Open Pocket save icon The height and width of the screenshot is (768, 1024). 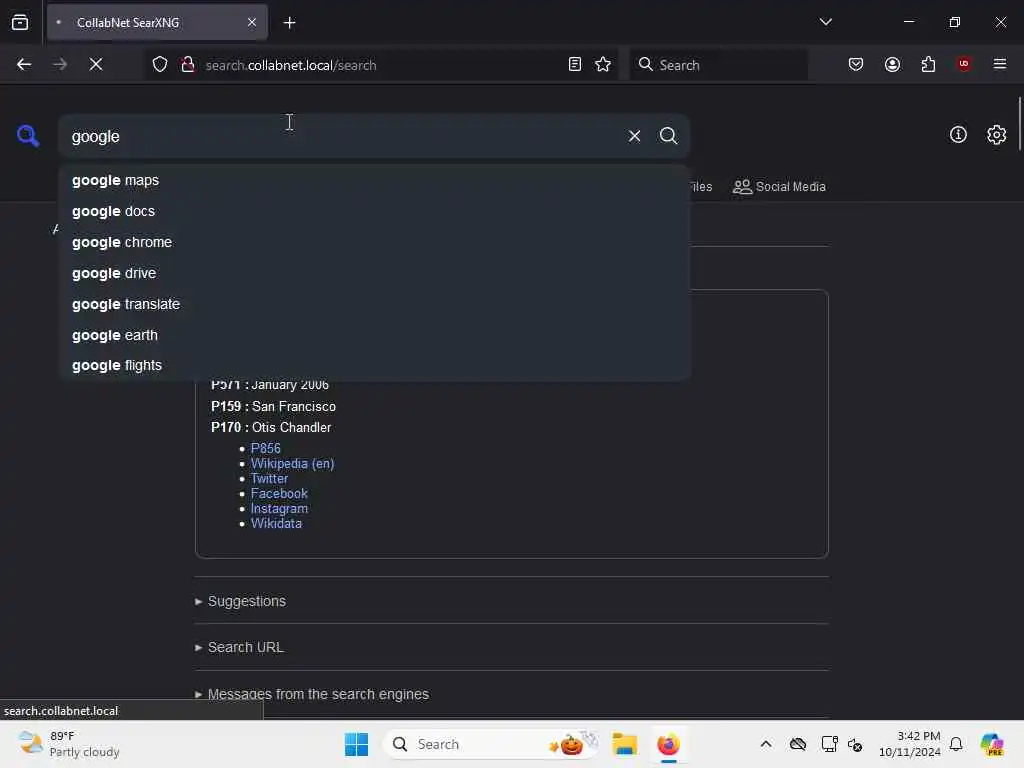pyautogui.click(x=856, y=64)
